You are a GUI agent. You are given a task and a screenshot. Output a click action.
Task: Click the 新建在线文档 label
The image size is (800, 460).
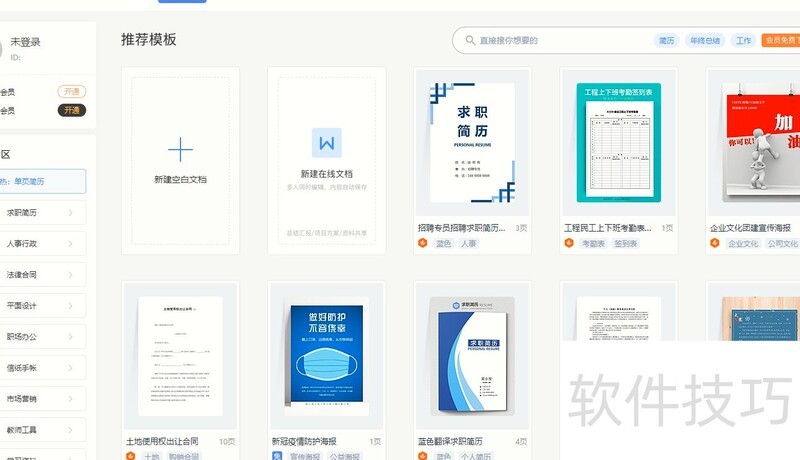coord(327,174)
